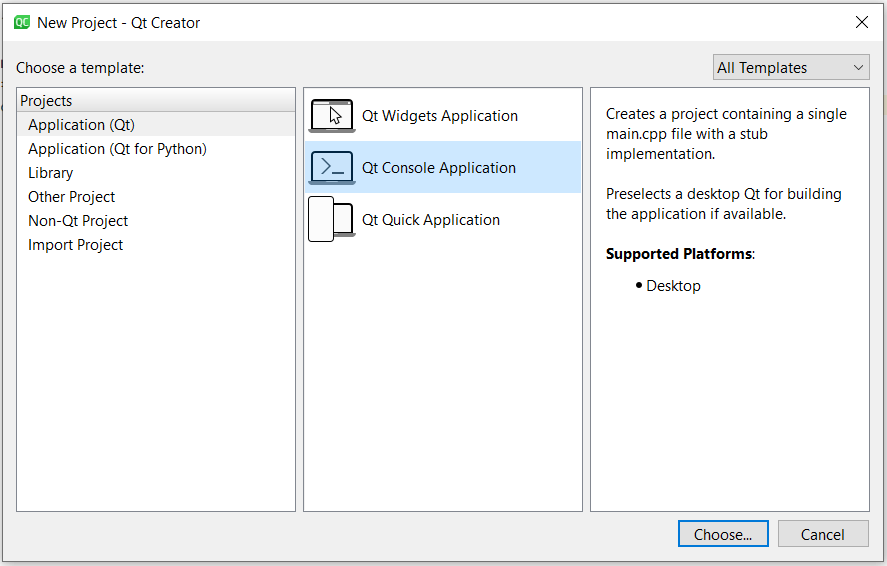Click the Projects header in category list
The width and height of the screenshot is (887, 566).
[46, 101]
